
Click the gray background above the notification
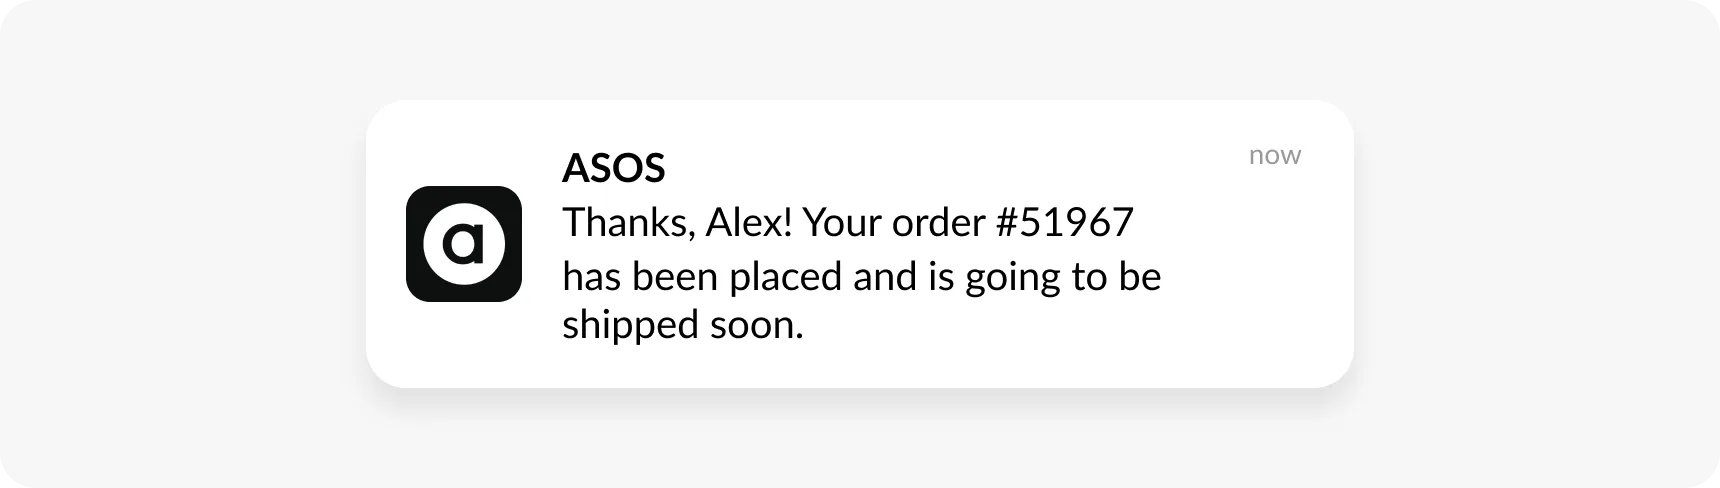click(860, 50)
